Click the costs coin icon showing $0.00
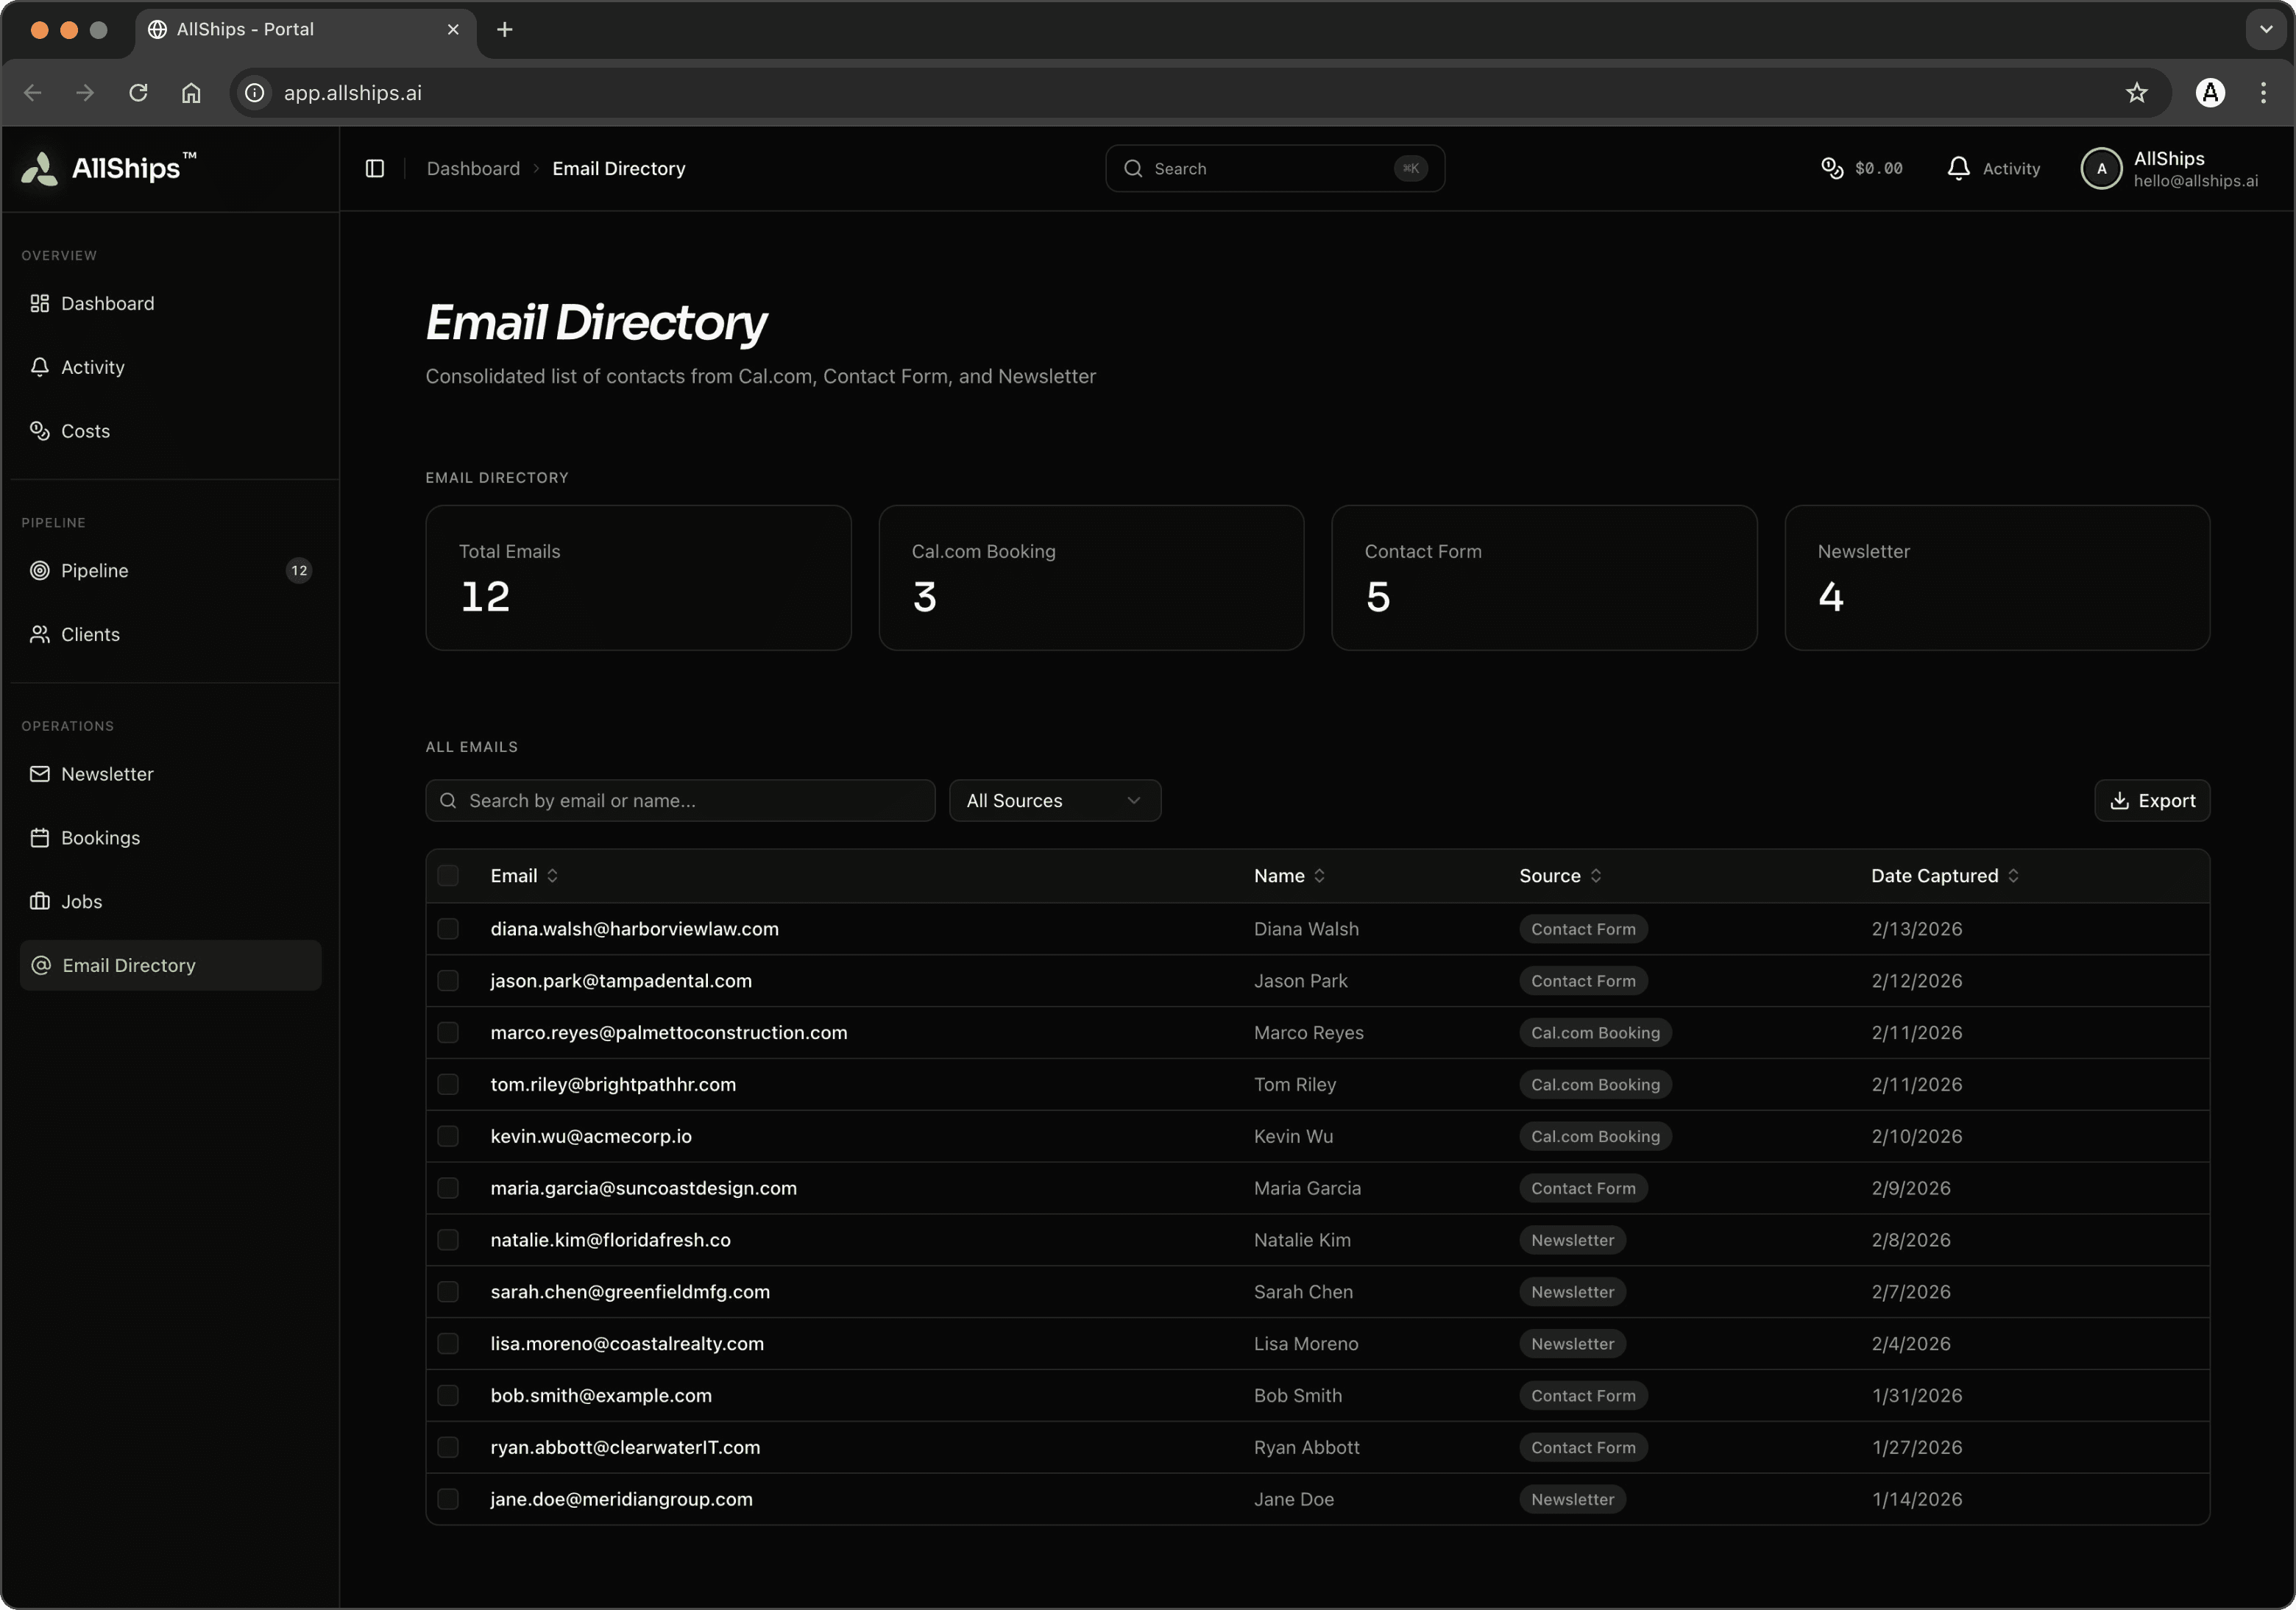2296x1610 pixels. 1831,168
